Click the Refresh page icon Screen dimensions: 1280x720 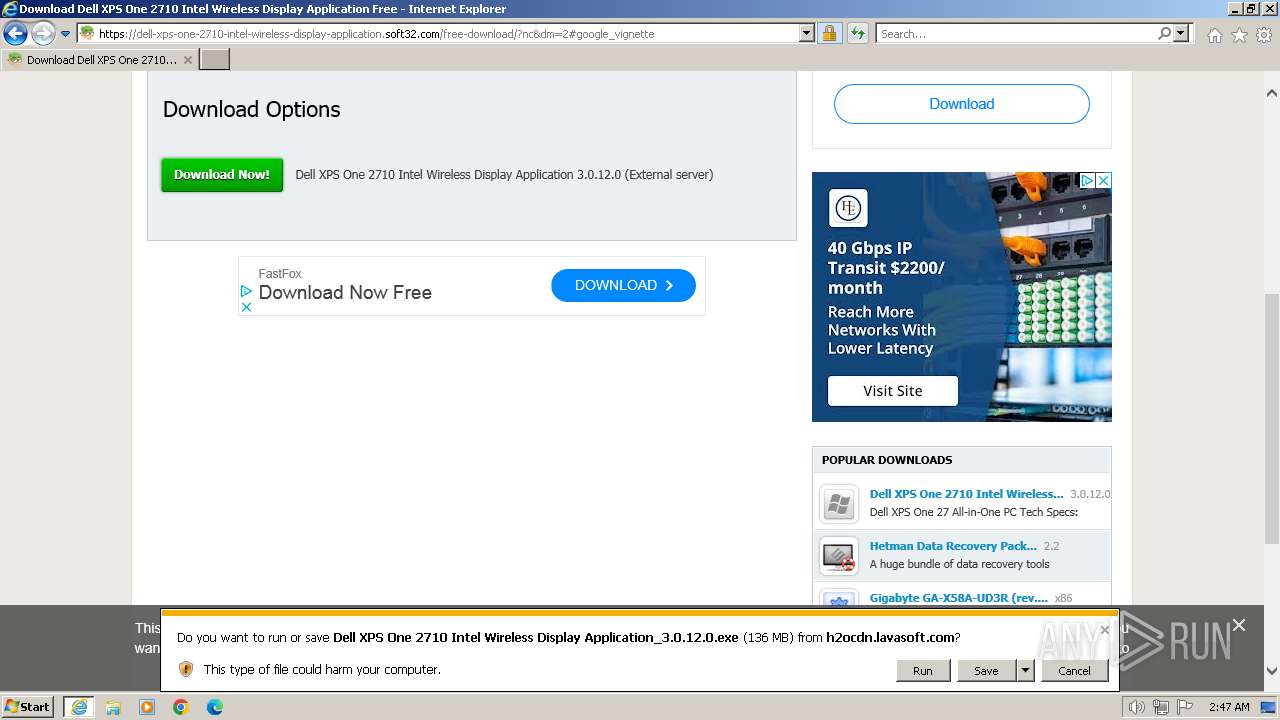coord(857,34)
